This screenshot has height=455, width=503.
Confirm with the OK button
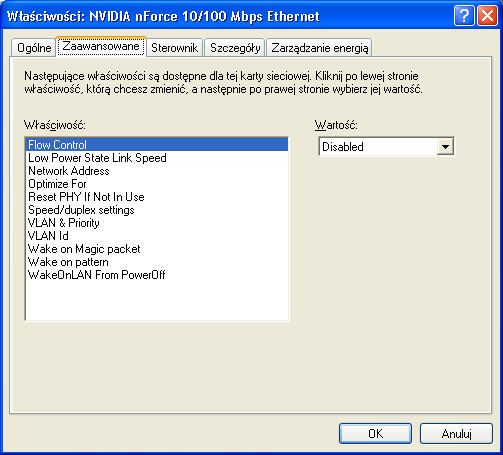375,433
